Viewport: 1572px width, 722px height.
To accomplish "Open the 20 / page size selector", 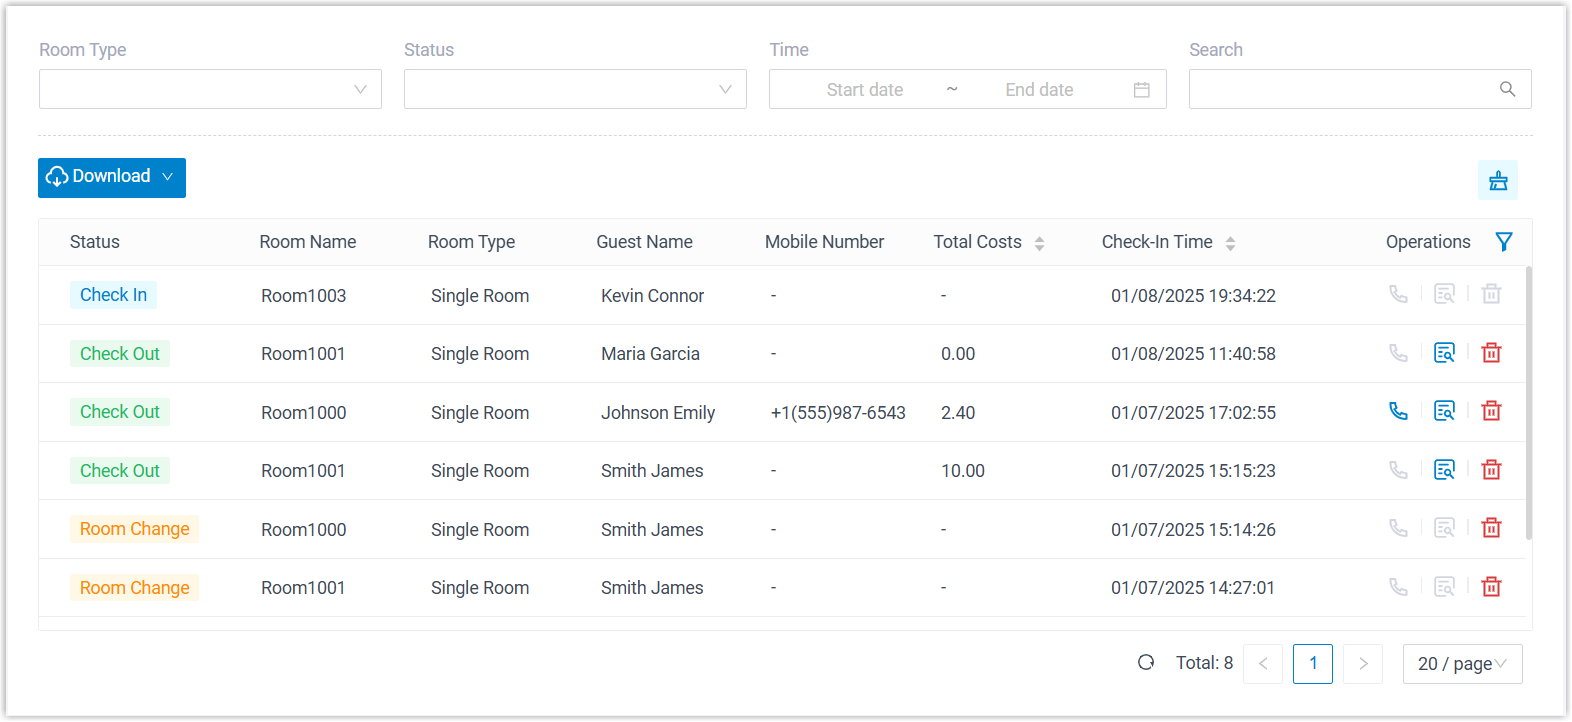I will pyautogui.click(x=1461, y=664).
